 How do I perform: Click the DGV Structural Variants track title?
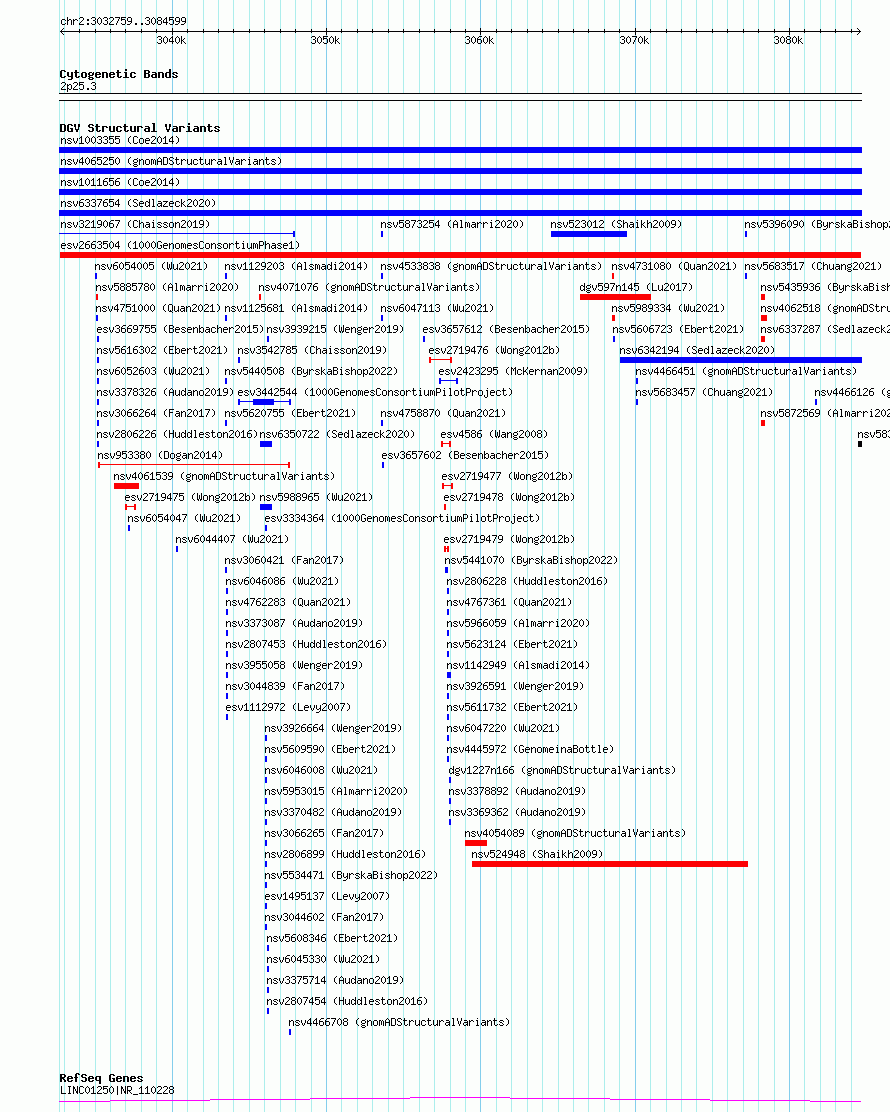pyautogui.click(x=140, y=128)
